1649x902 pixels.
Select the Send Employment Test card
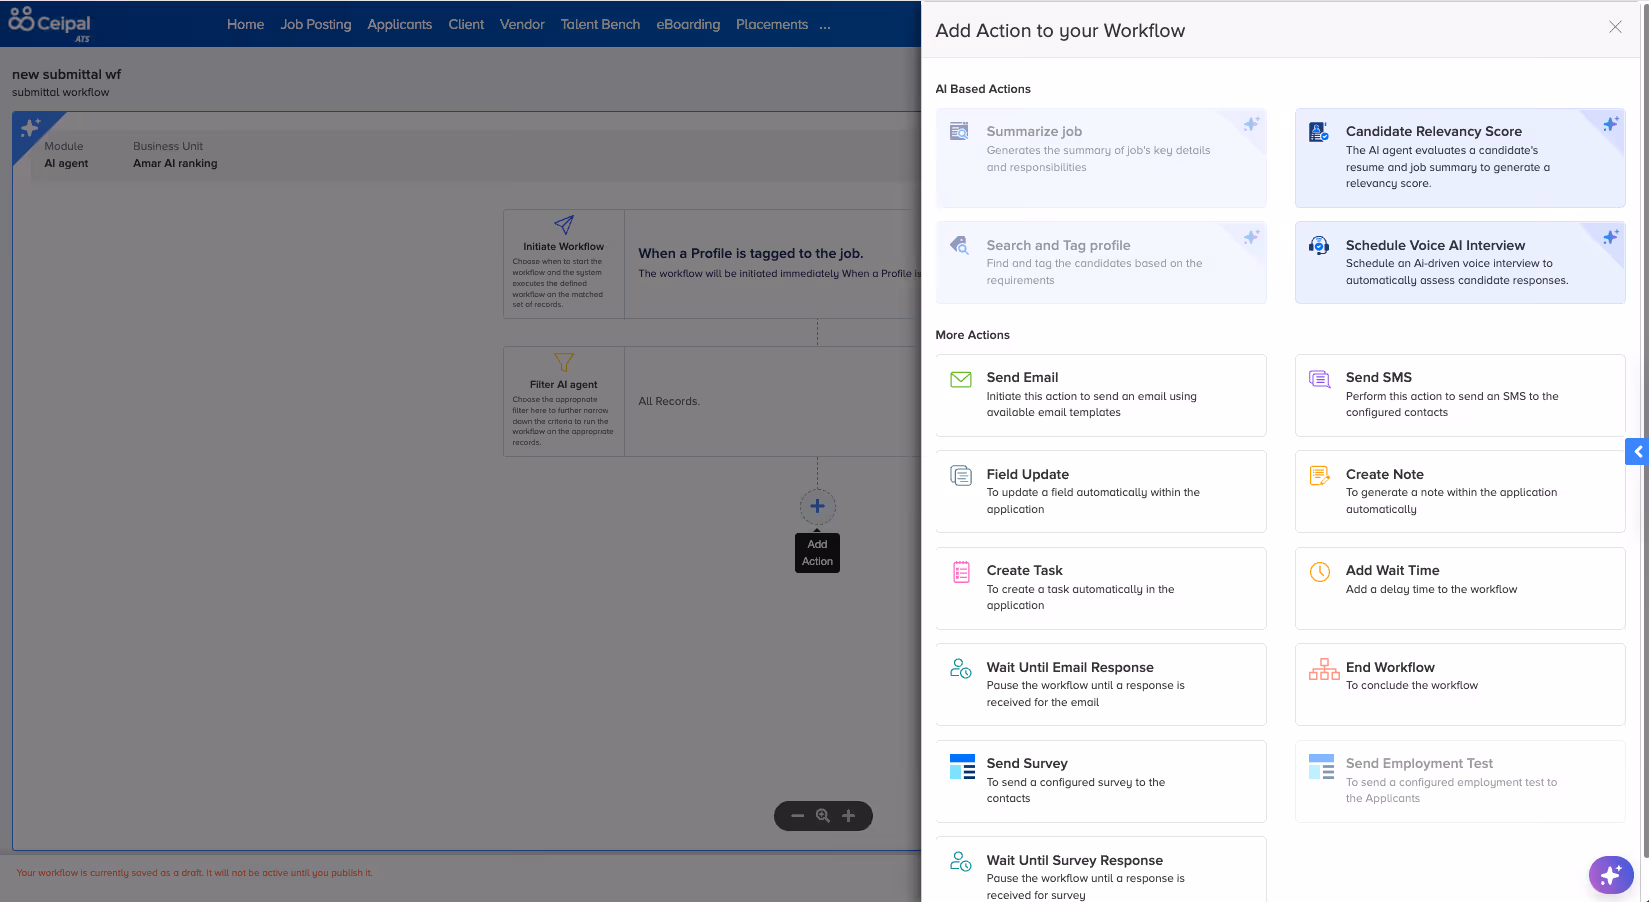point(1460,781)
